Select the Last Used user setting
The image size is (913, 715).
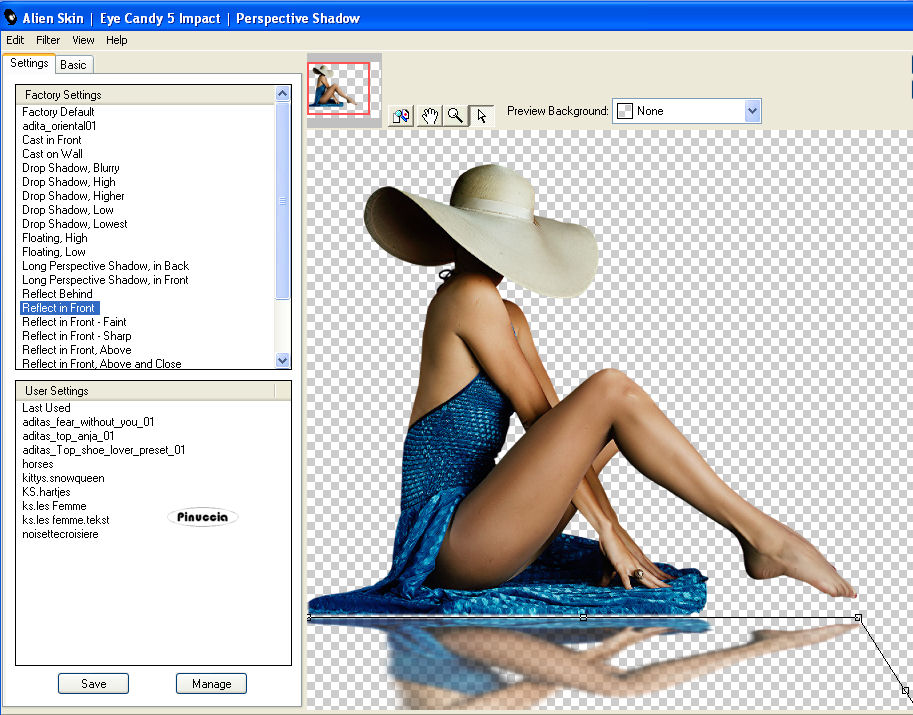click(47, 408)
